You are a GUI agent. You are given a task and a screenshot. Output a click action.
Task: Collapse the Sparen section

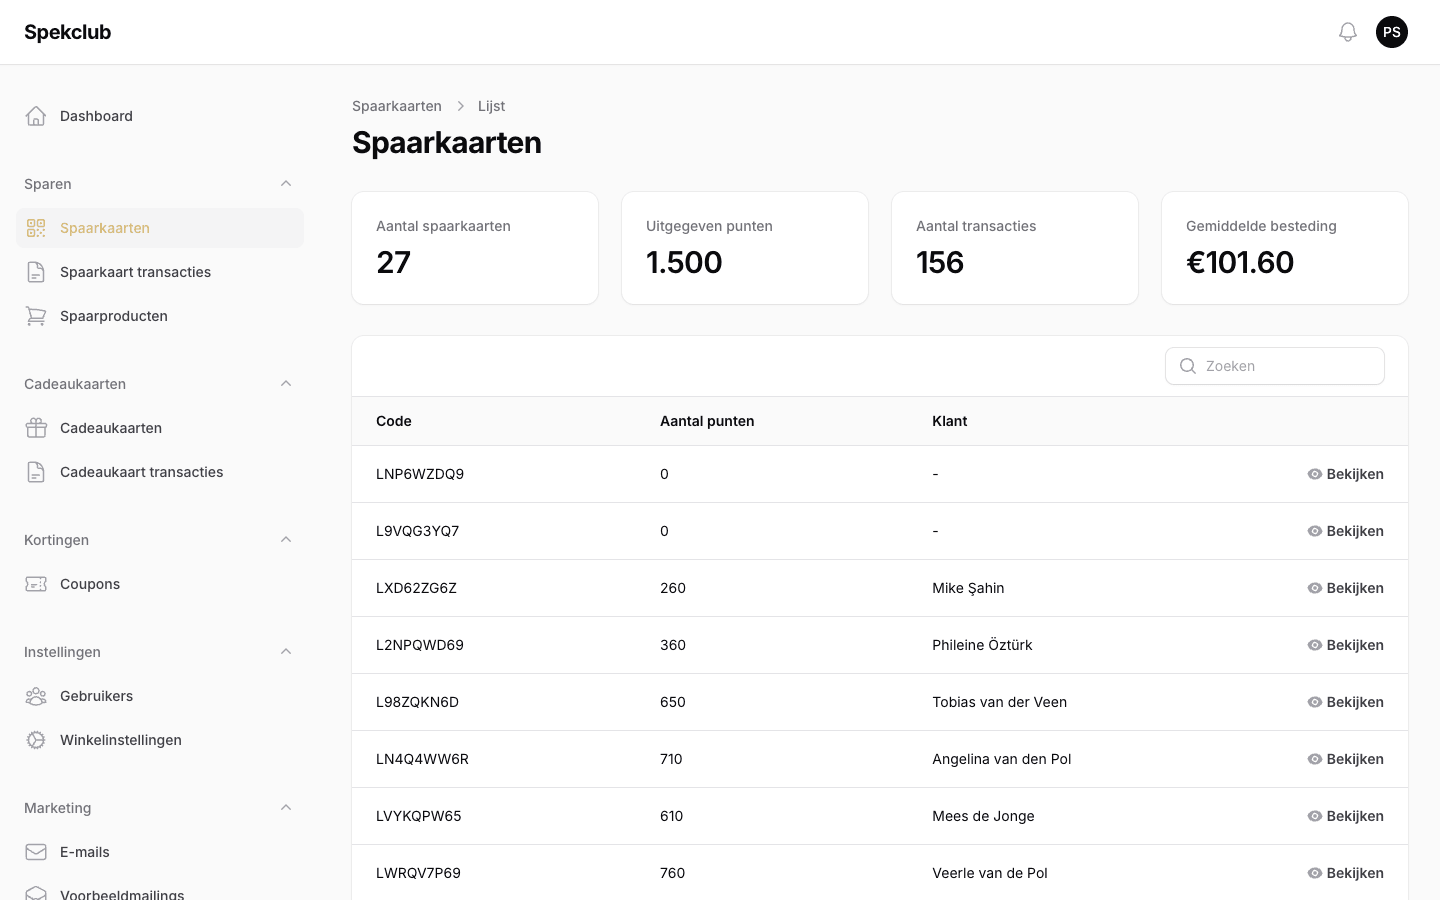[286, 184]
